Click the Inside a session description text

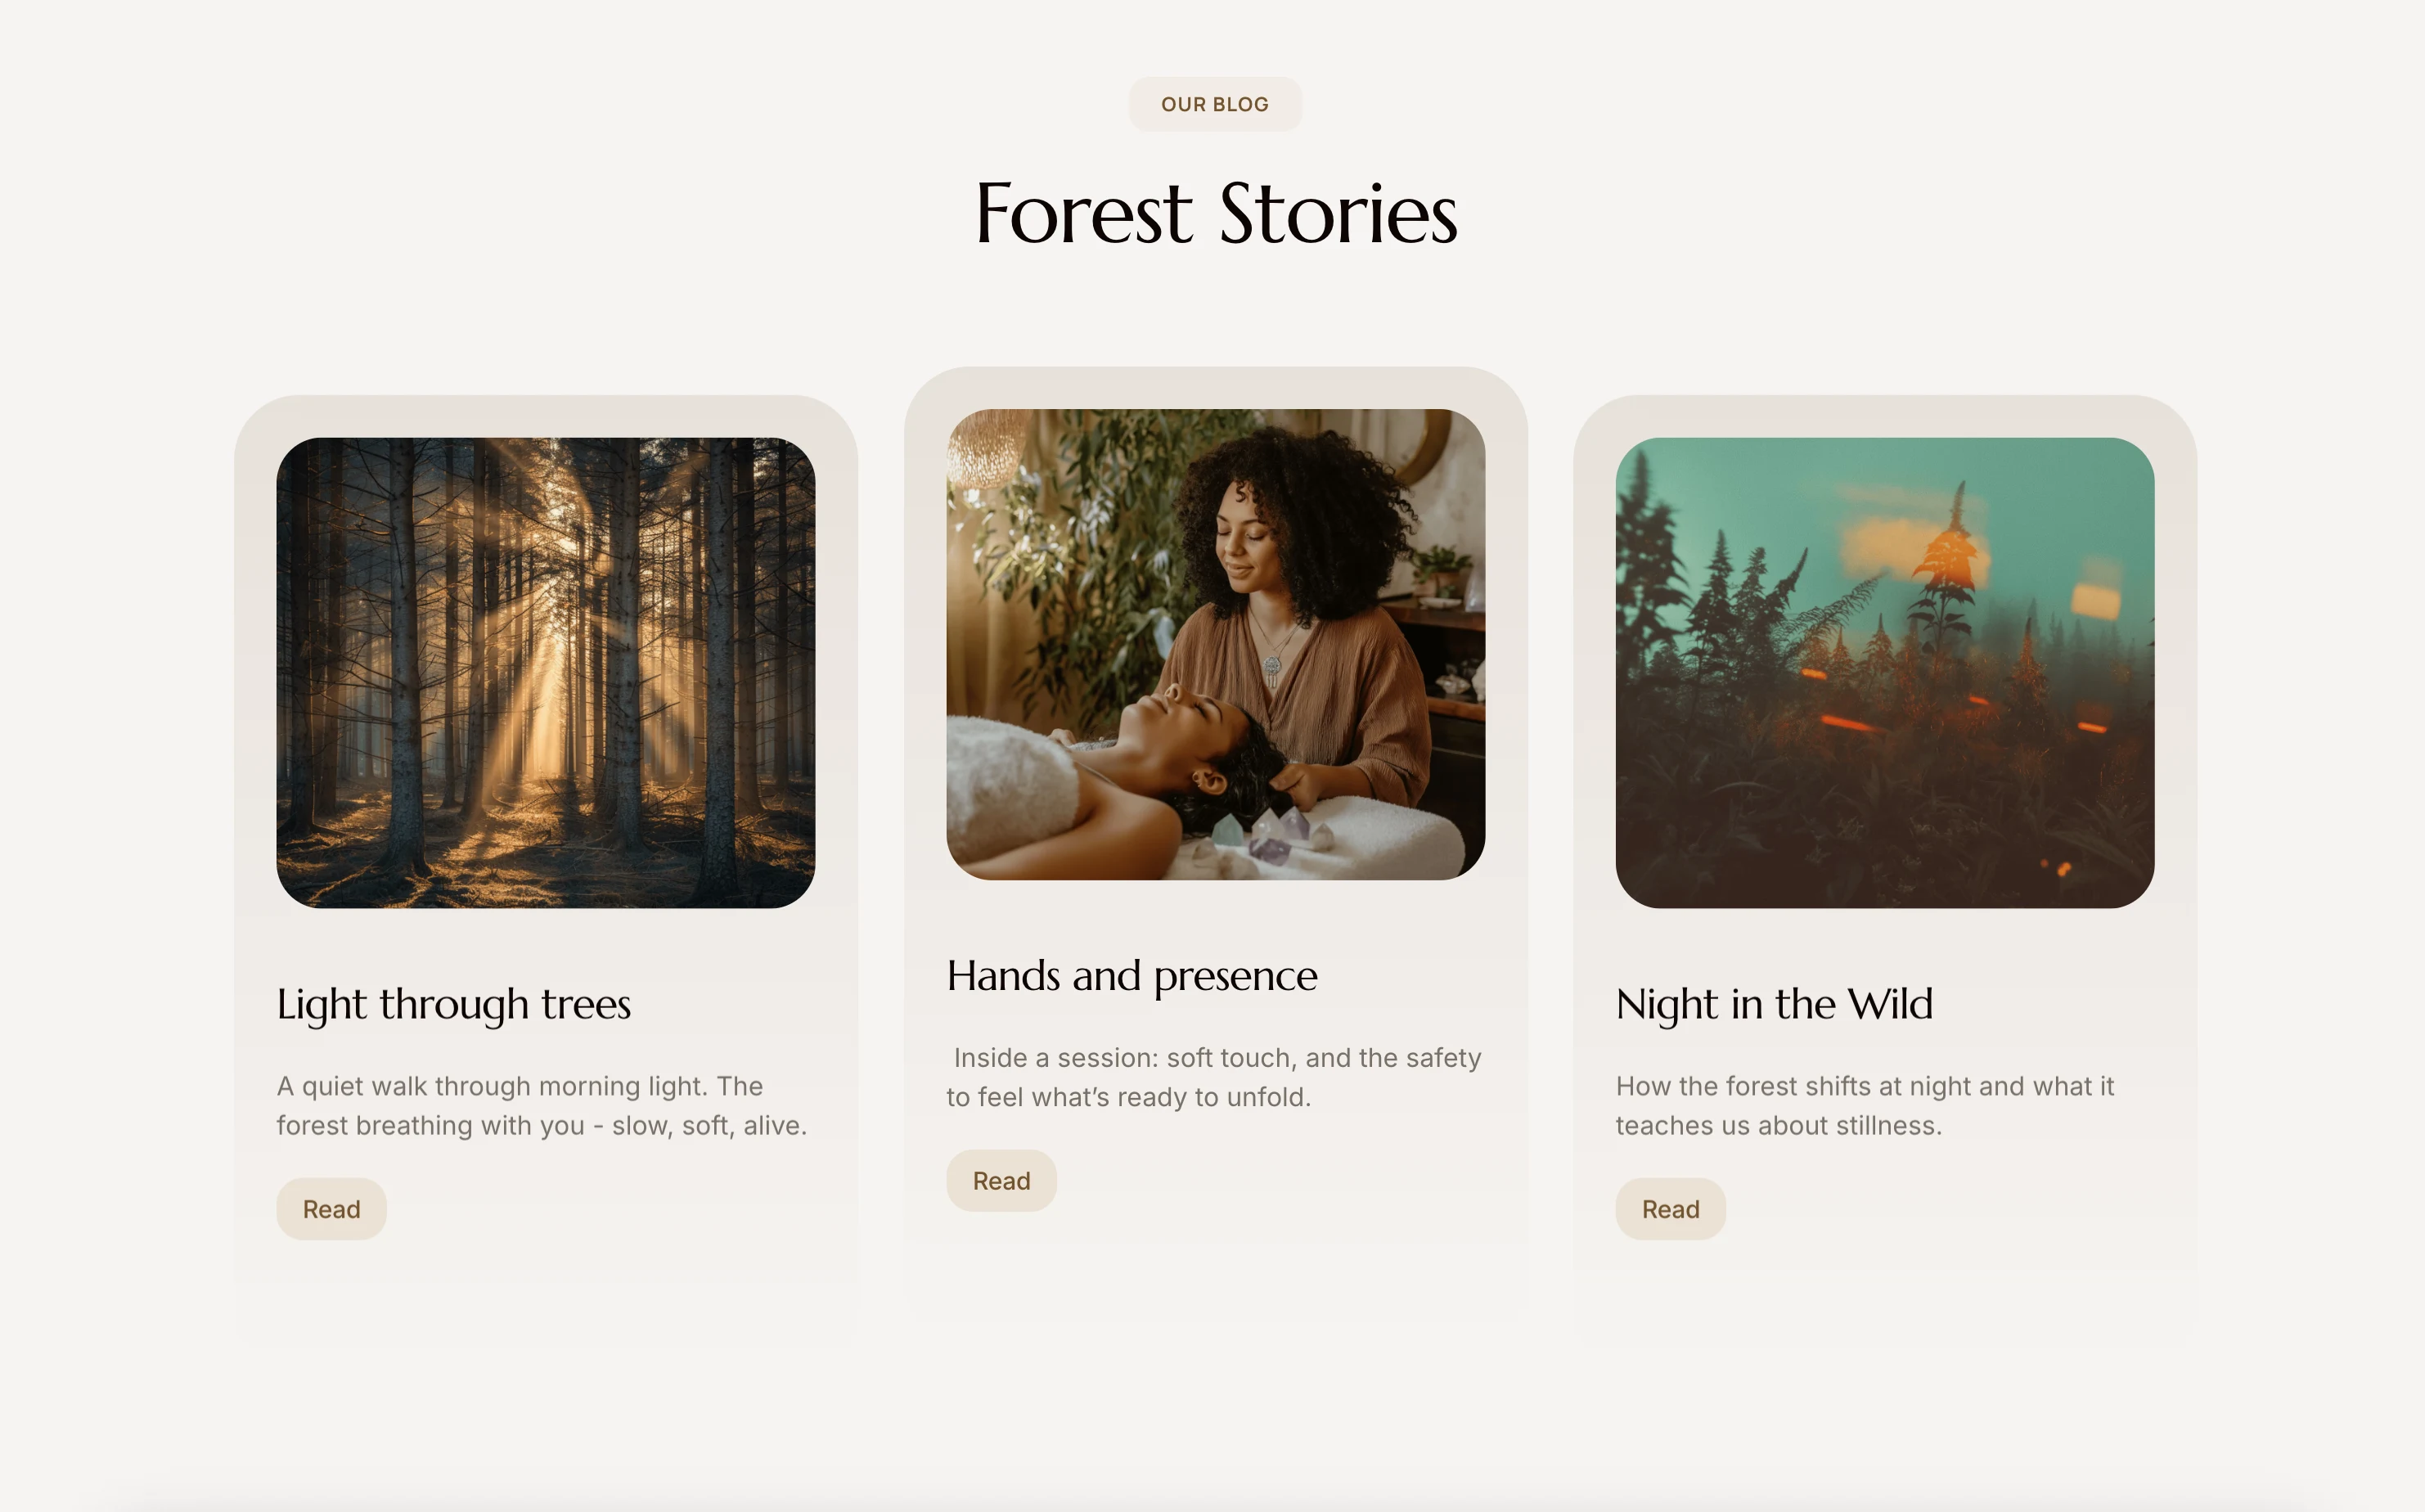[1214, 1078]
